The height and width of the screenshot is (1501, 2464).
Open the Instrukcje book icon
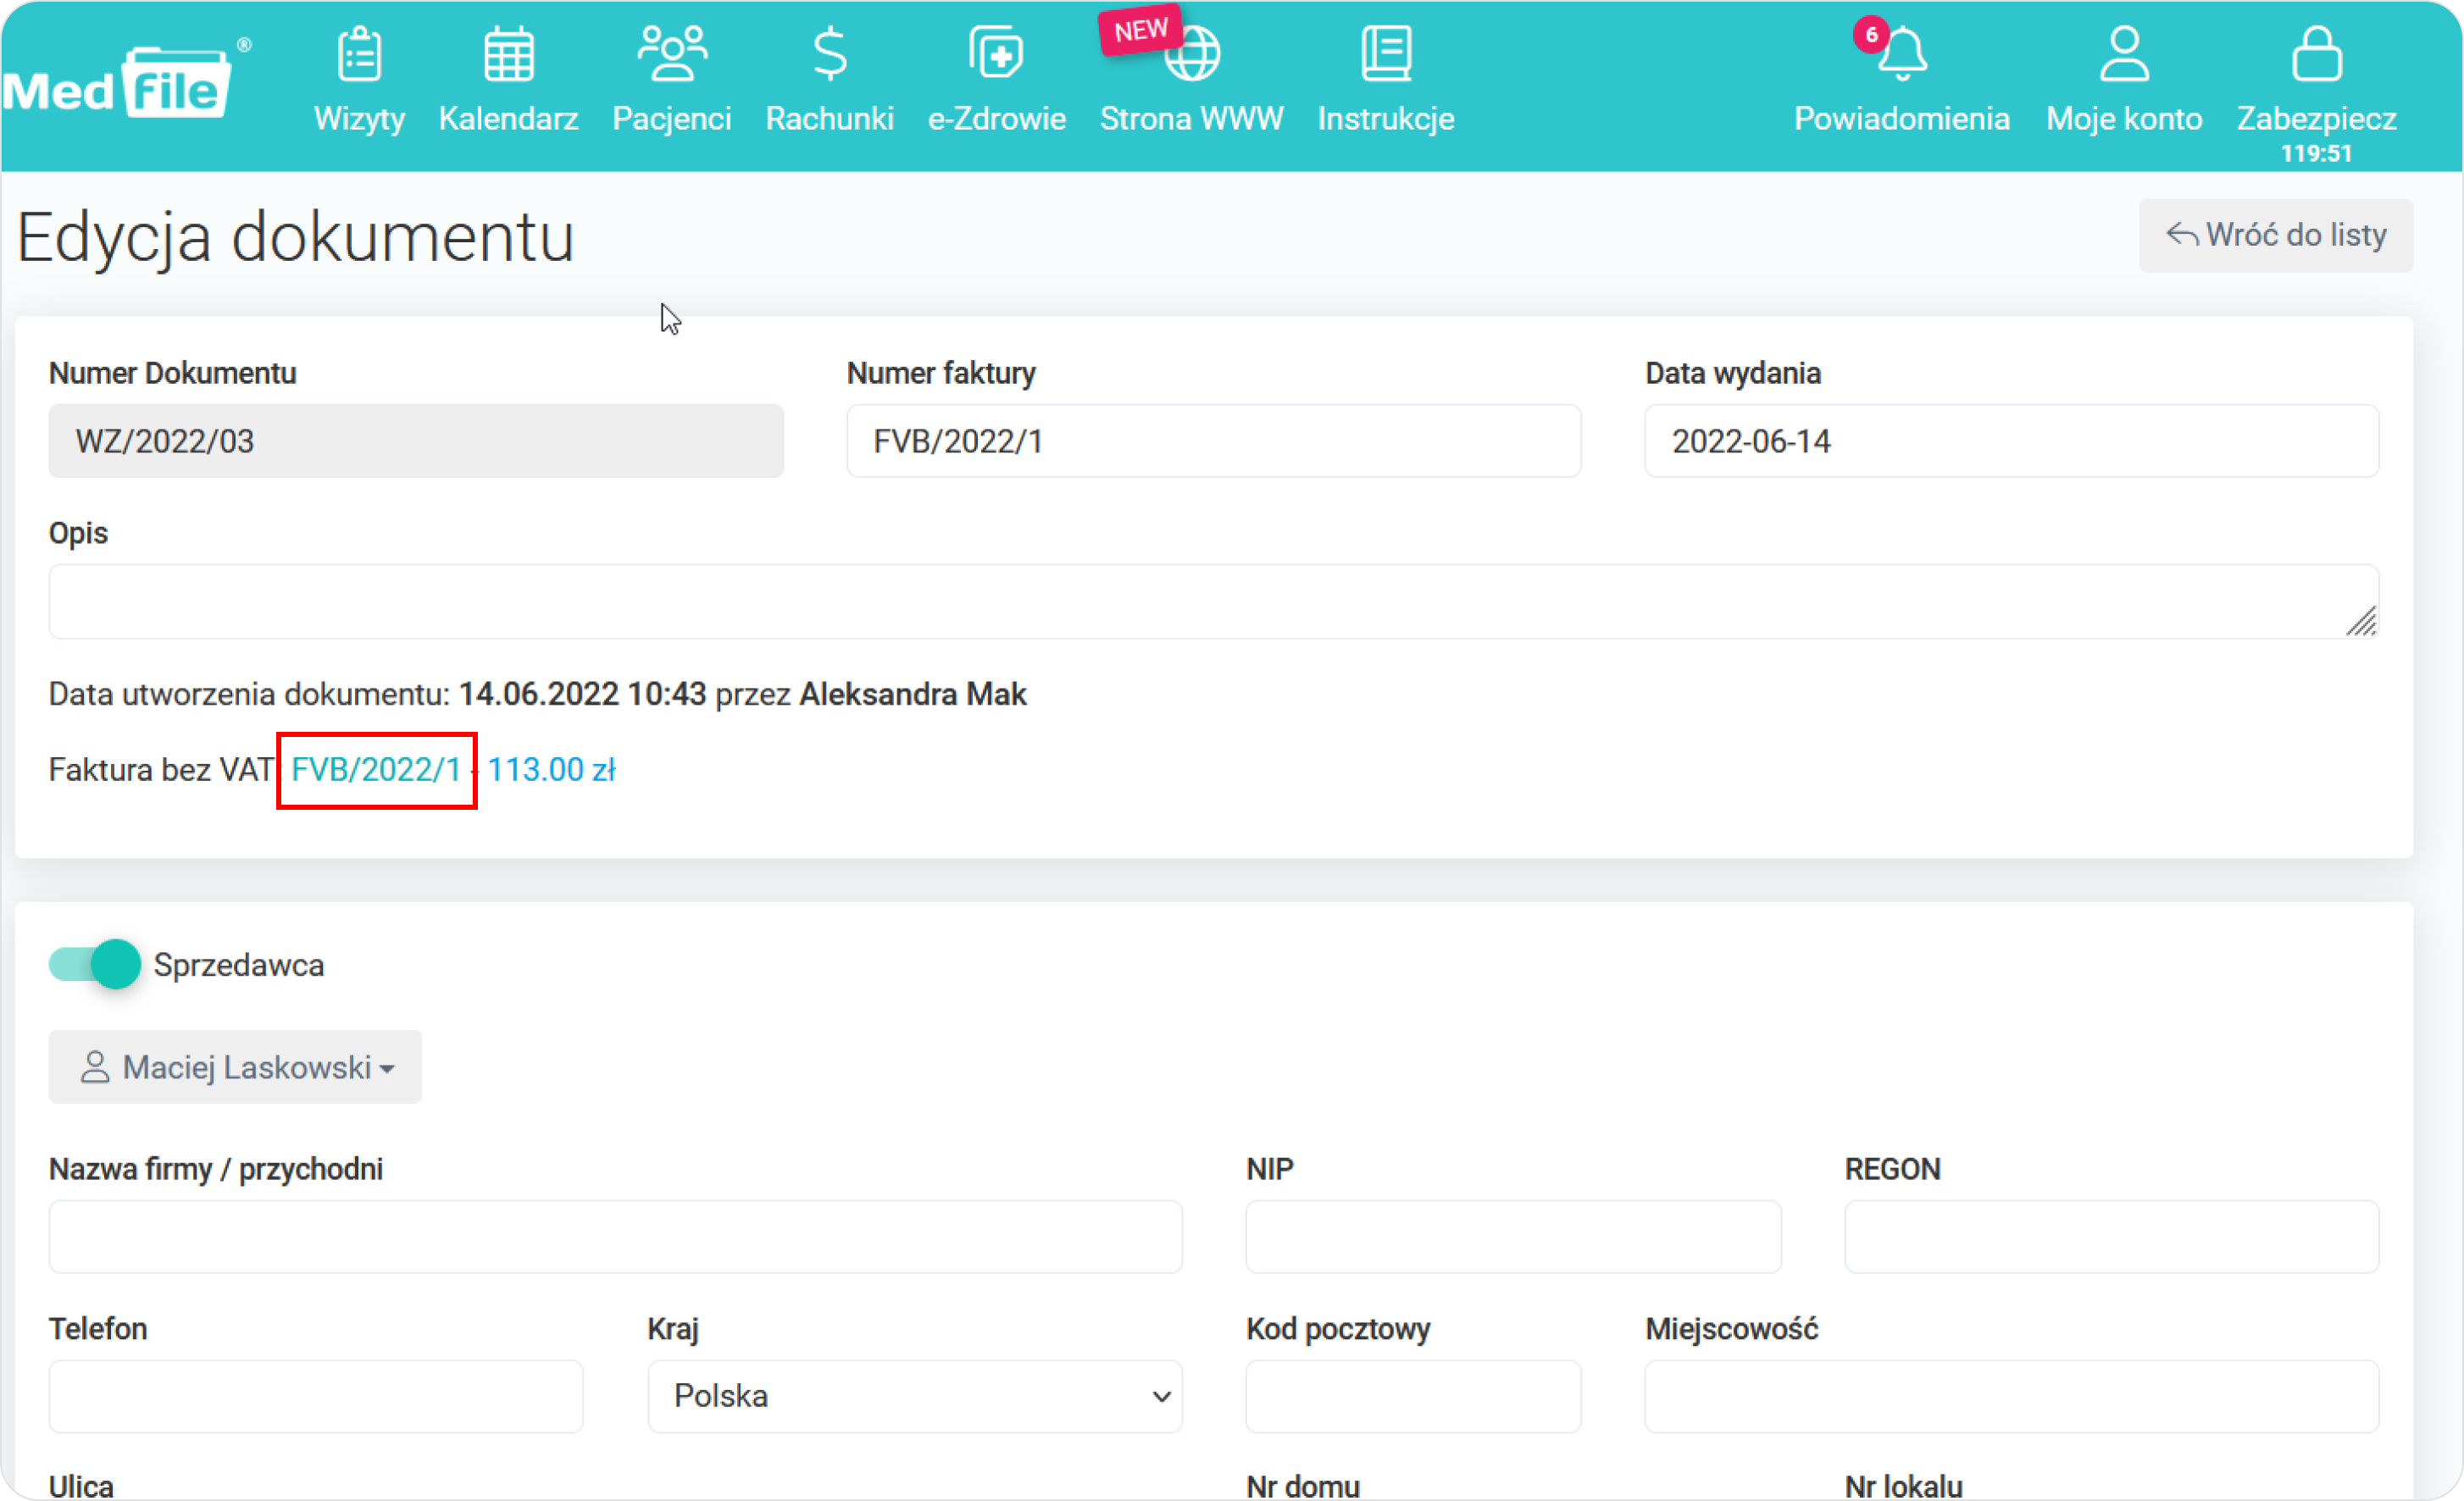click(x=1386, y=54)
